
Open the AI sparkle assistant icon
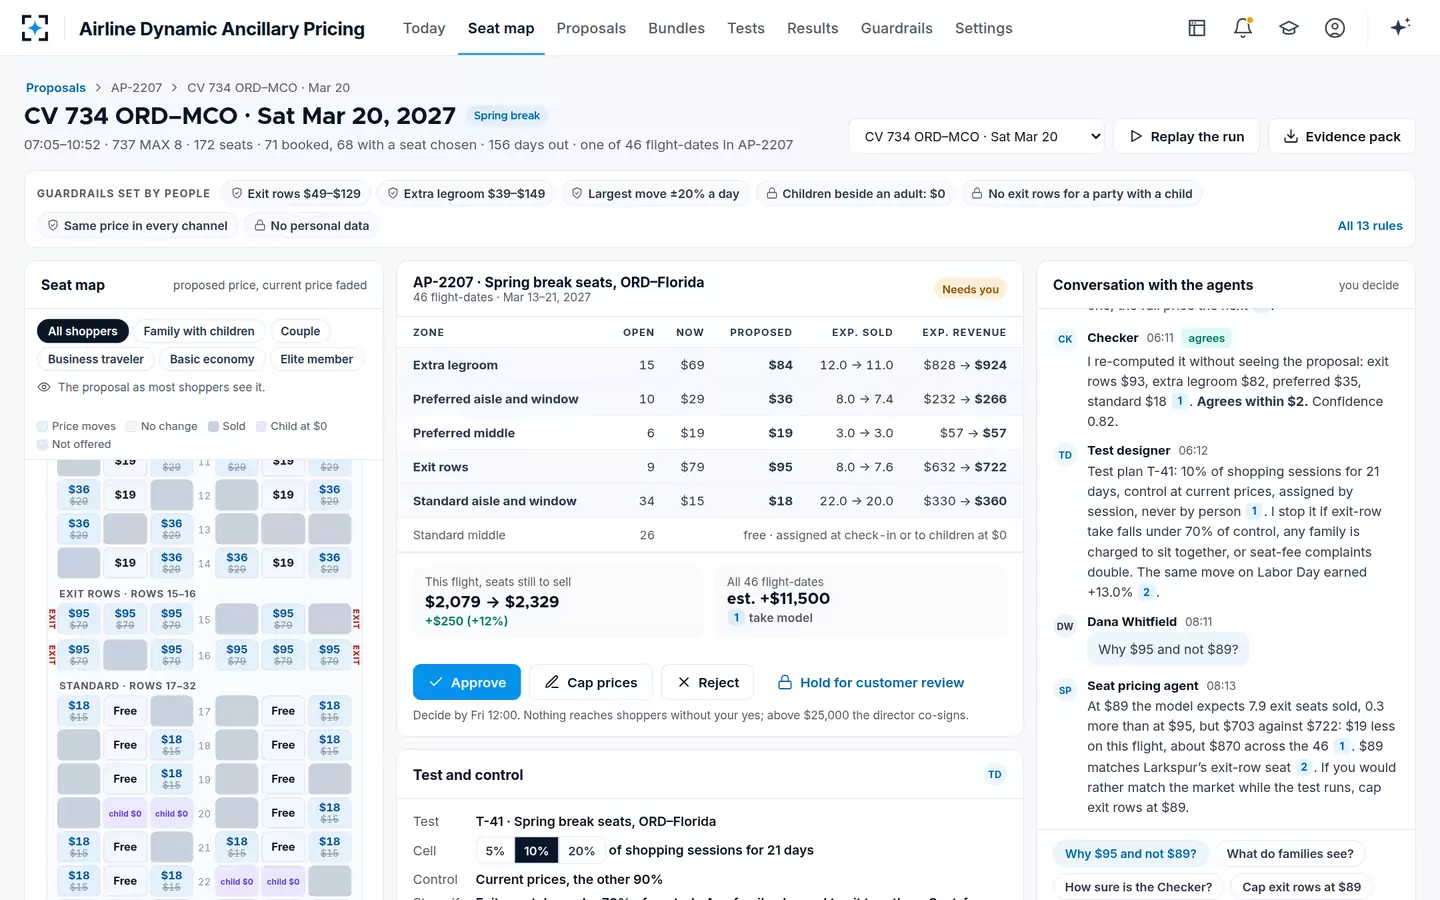pos(1400,27)
